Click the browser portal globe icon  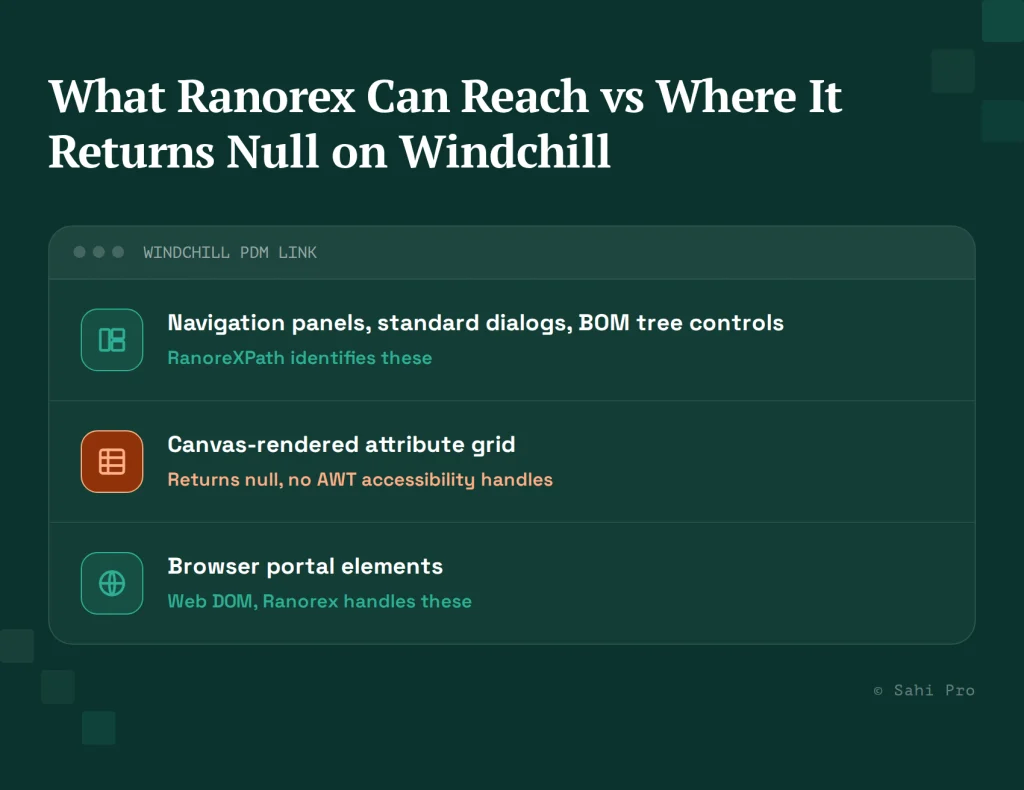[x=112, y=583]
